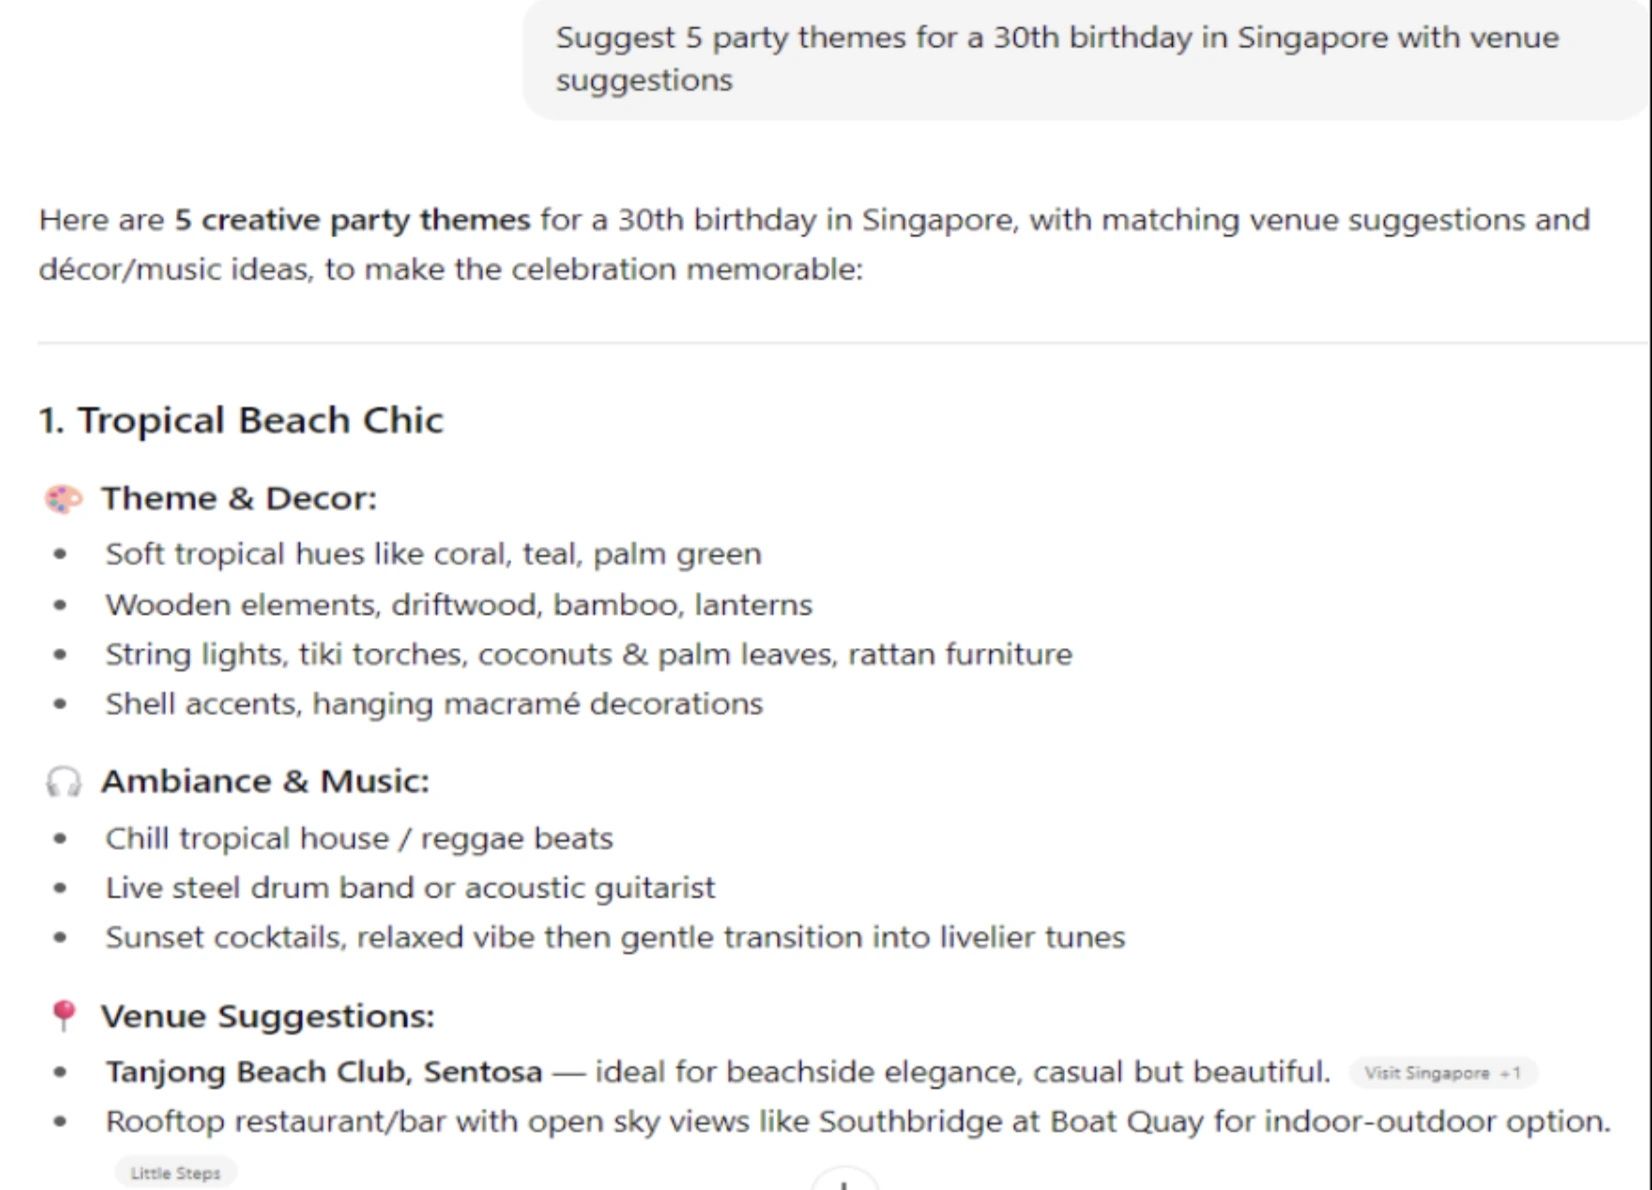The width and height of the screenshot is (1652, 1190).
Task: Click the Live steel drum band bullet
Action: point(410,888)
